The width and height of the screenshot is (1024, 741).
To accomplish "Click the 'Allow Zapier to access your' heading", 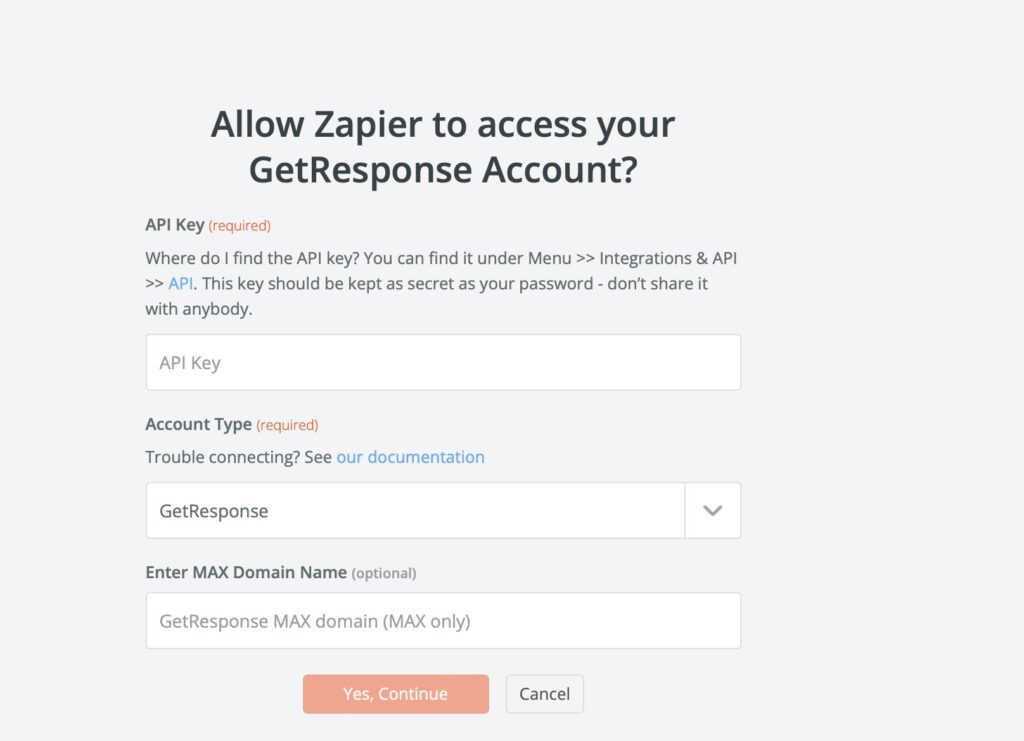I will (443, 124).
